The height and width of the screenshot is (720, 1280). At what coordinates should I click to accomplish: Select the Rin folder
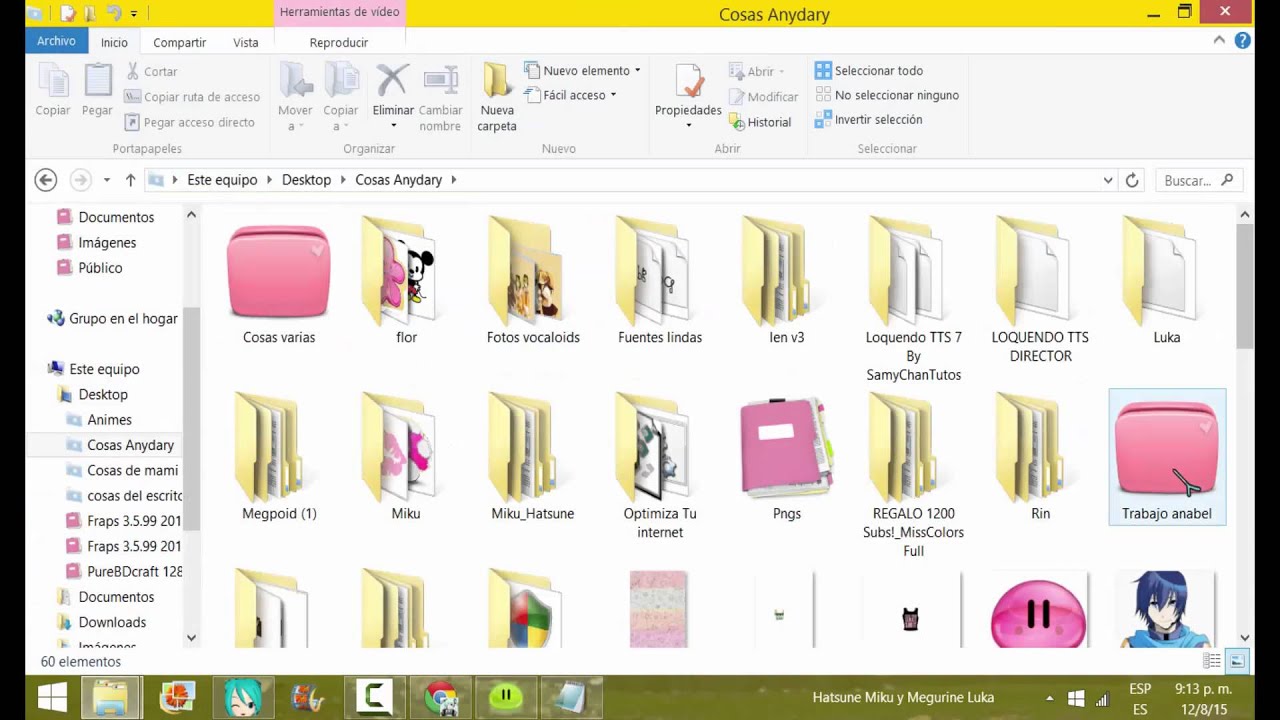coord(1040,457)
